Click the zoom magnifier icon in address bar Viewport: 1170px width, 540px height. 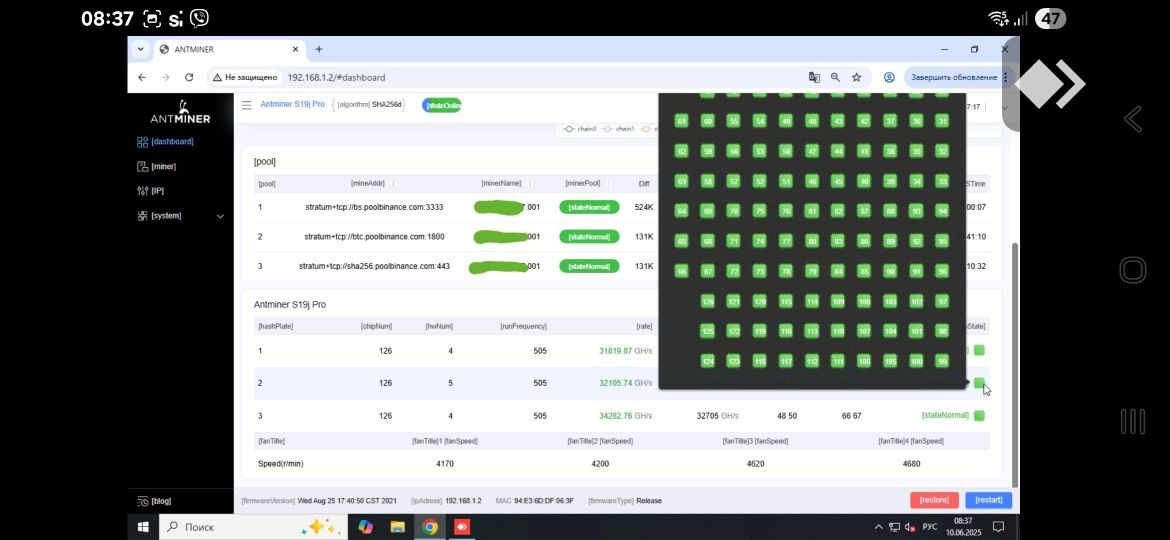click(835, 77)
